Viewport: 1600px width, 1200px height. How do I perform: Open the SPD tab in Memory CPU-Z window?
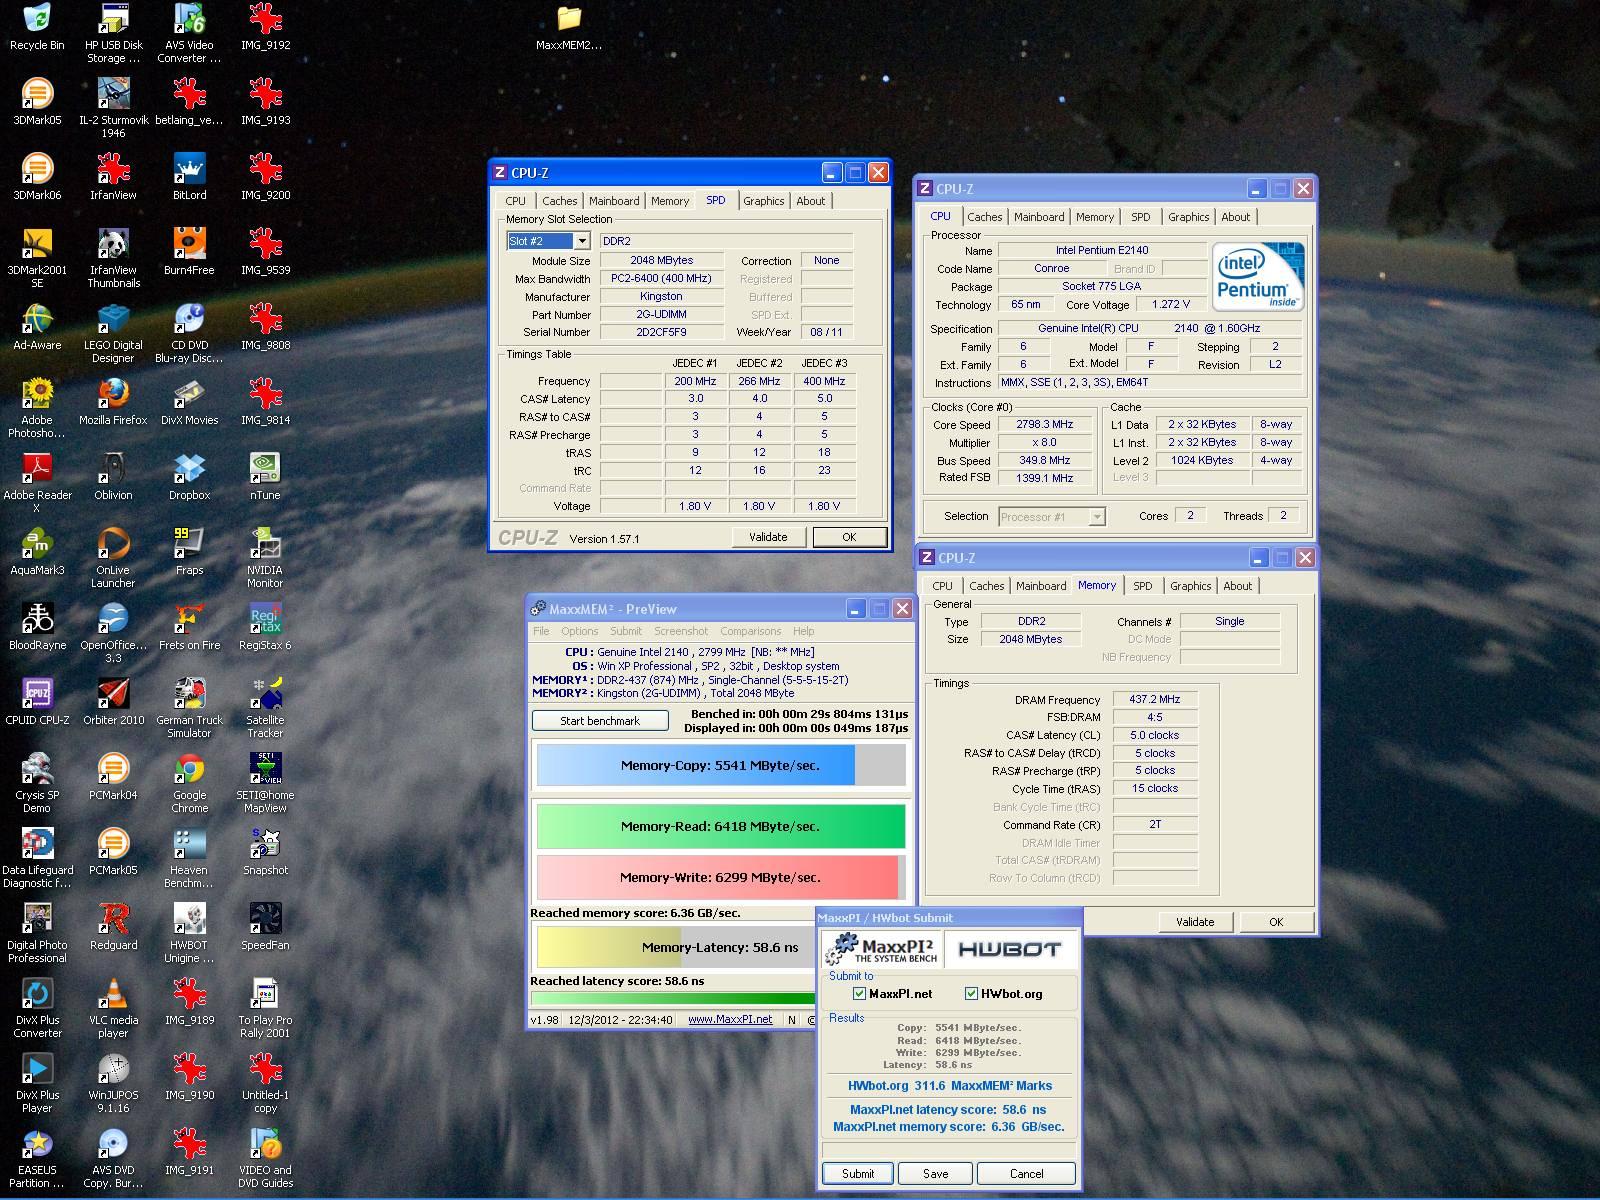[1142, 586]
